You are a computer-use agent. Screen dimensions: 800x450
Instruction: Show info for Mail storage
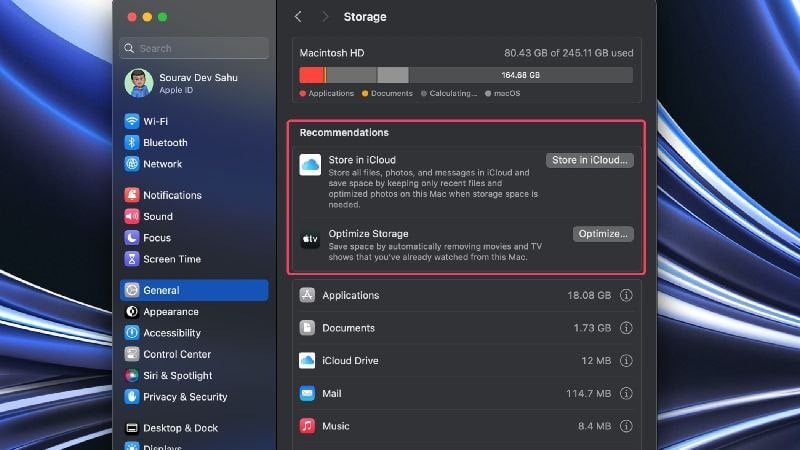tap(626, 393)
